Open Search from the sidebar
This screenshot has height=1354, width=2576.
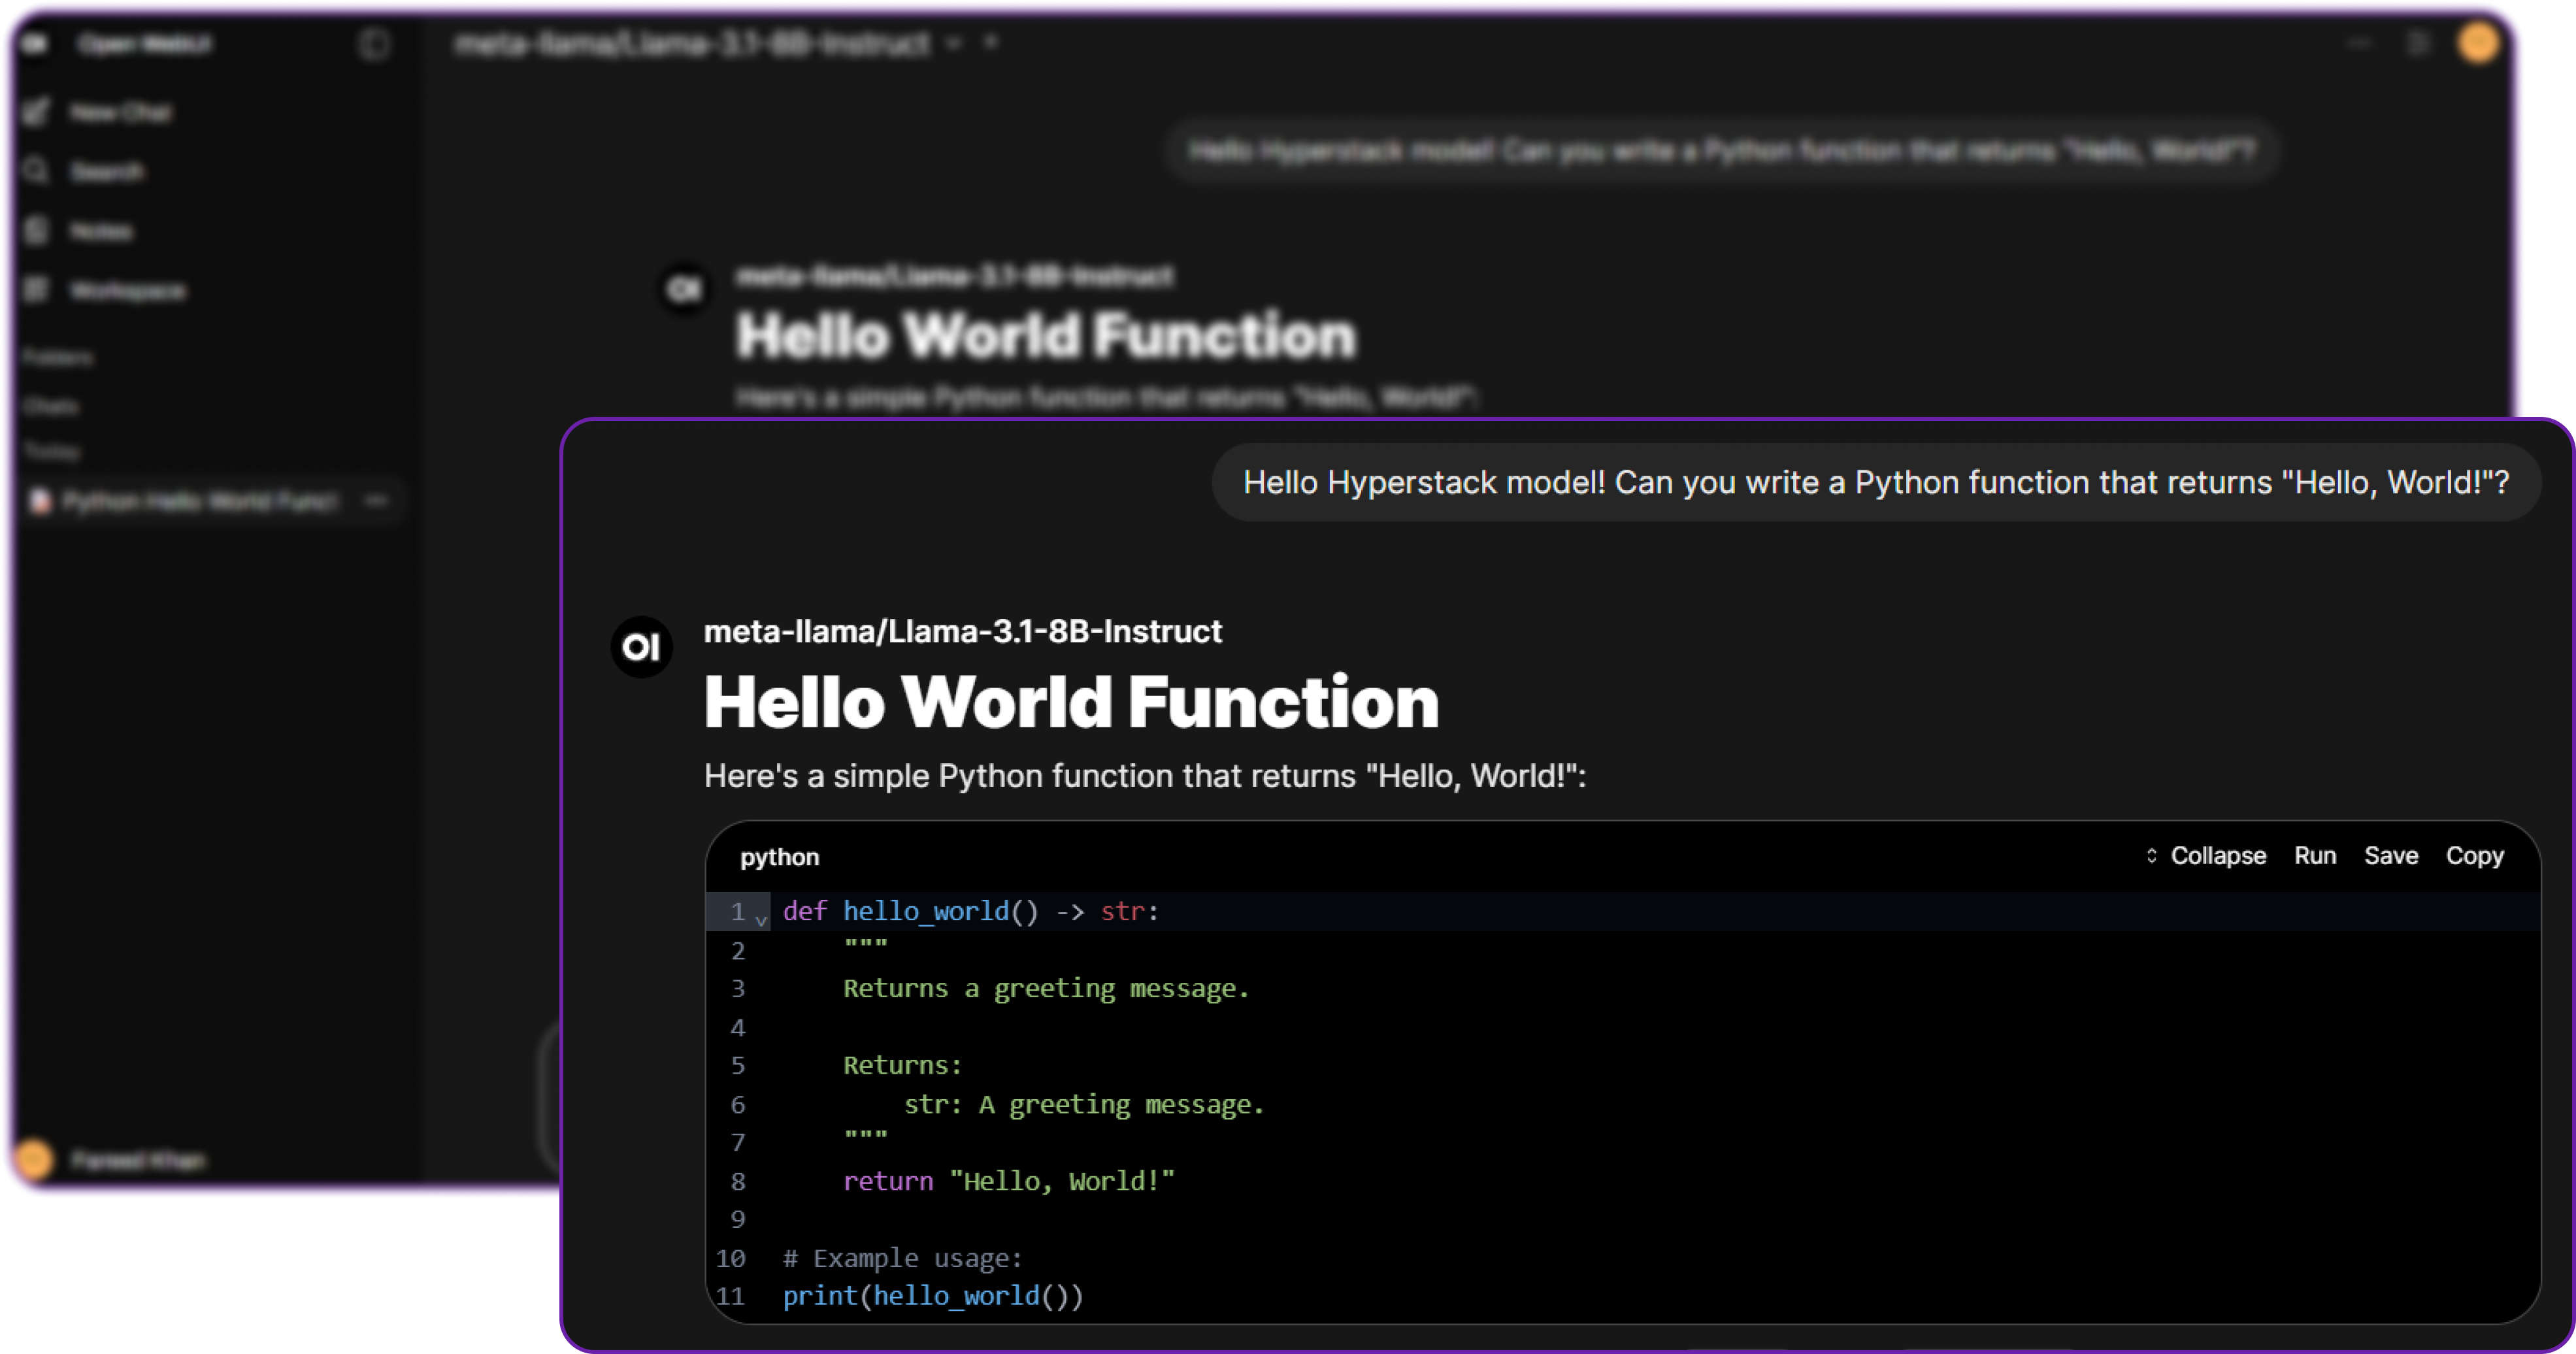tap(106, 172)
